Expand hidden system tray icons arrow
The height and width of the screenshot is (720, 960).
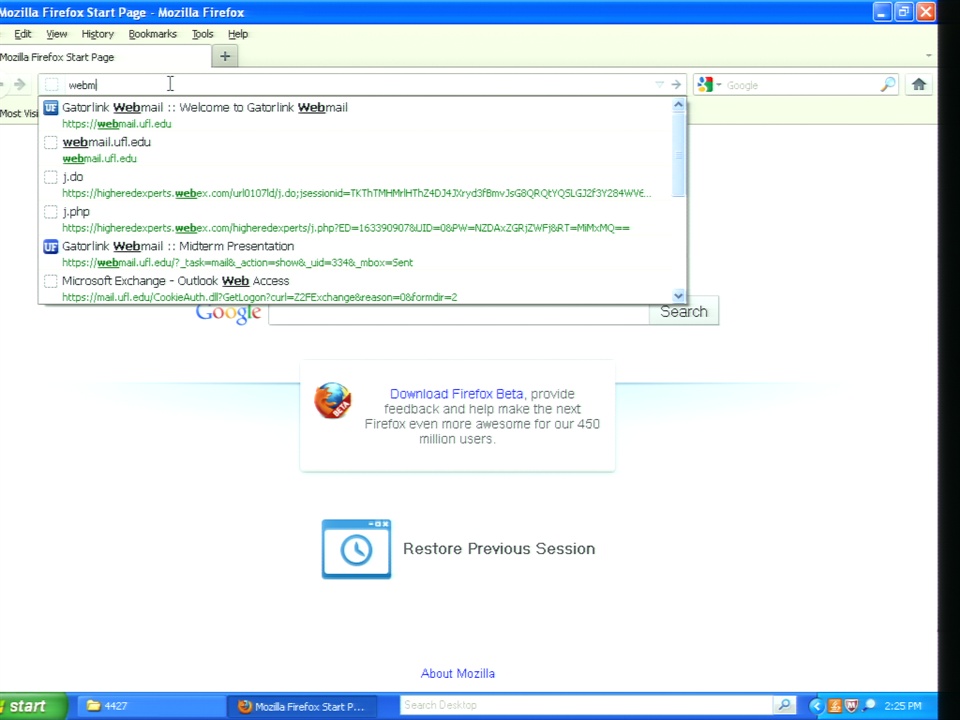[816, 706]
